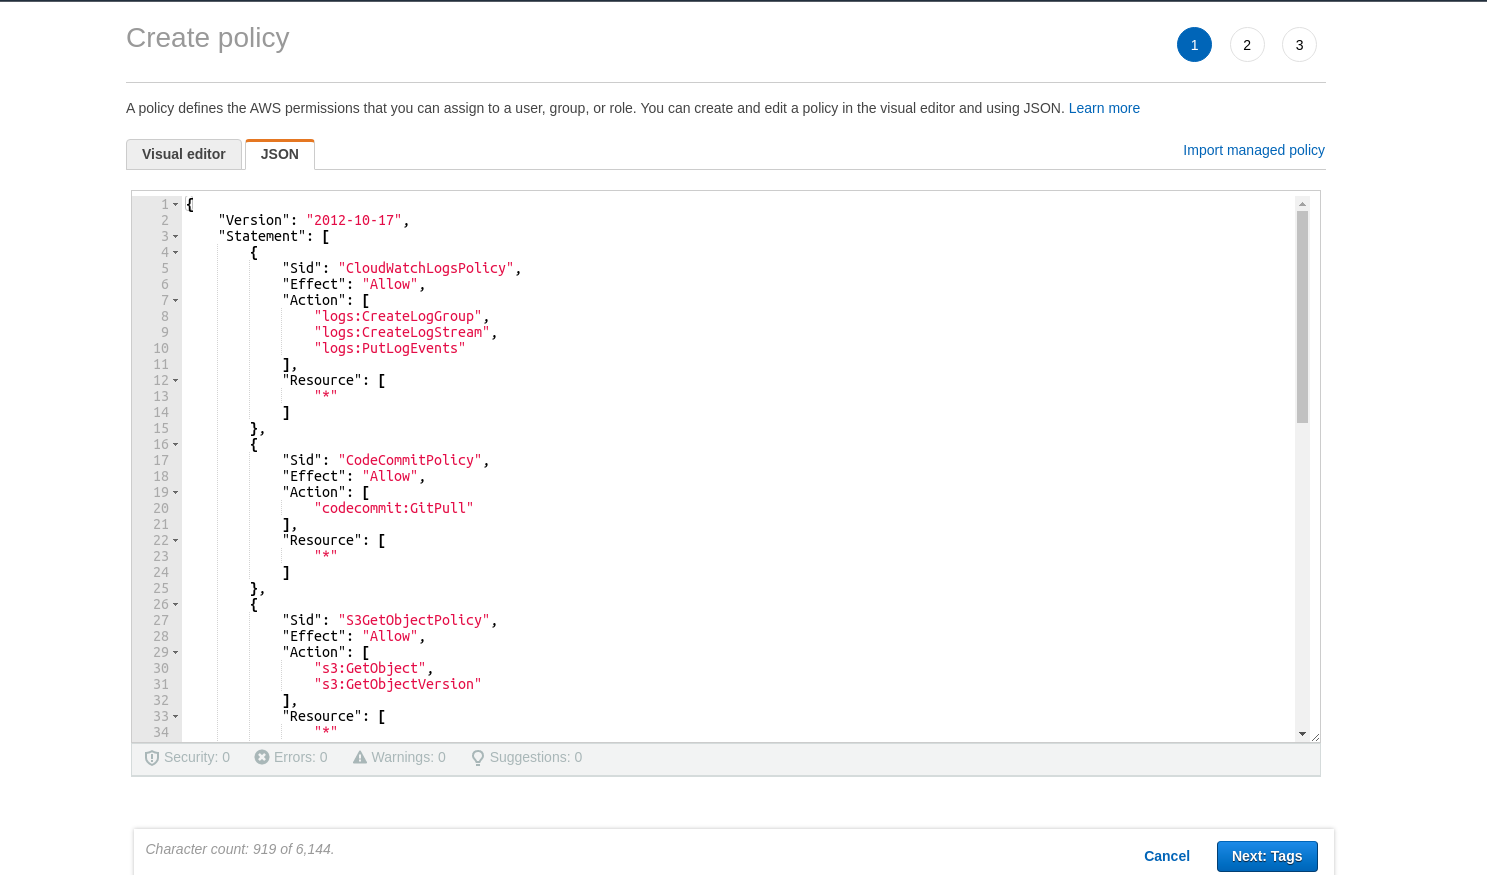Switch to the Visual editor tab
Viewport: 1487px width, 875px height.
point(184,154)
